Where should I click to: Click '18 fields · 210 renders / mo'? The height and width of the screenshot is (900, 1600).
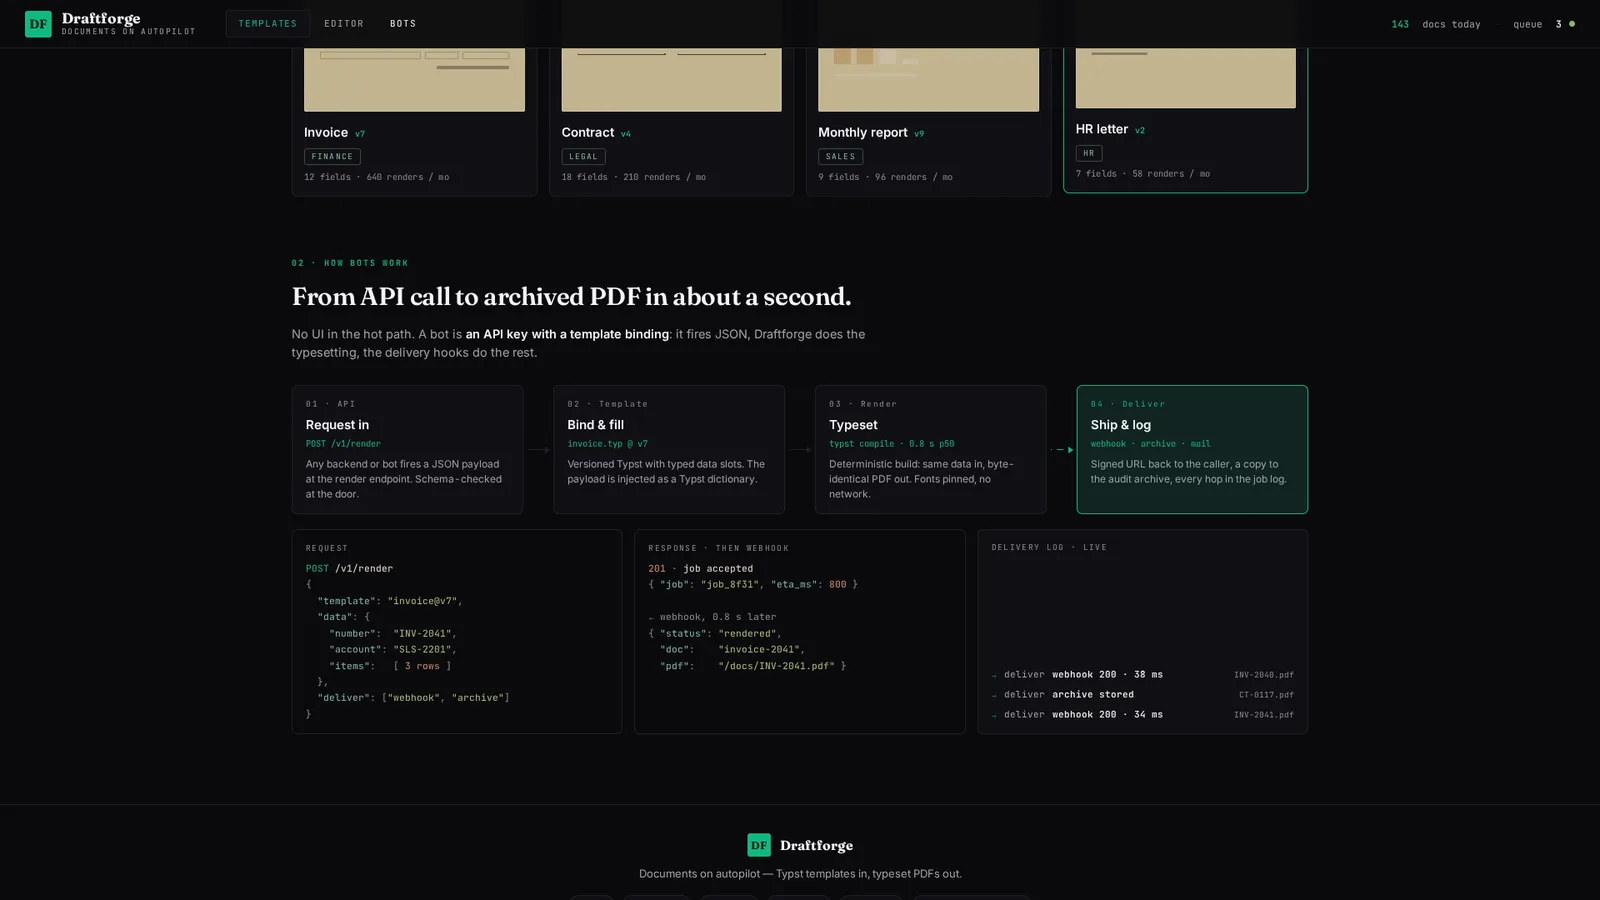coord(633,177)
